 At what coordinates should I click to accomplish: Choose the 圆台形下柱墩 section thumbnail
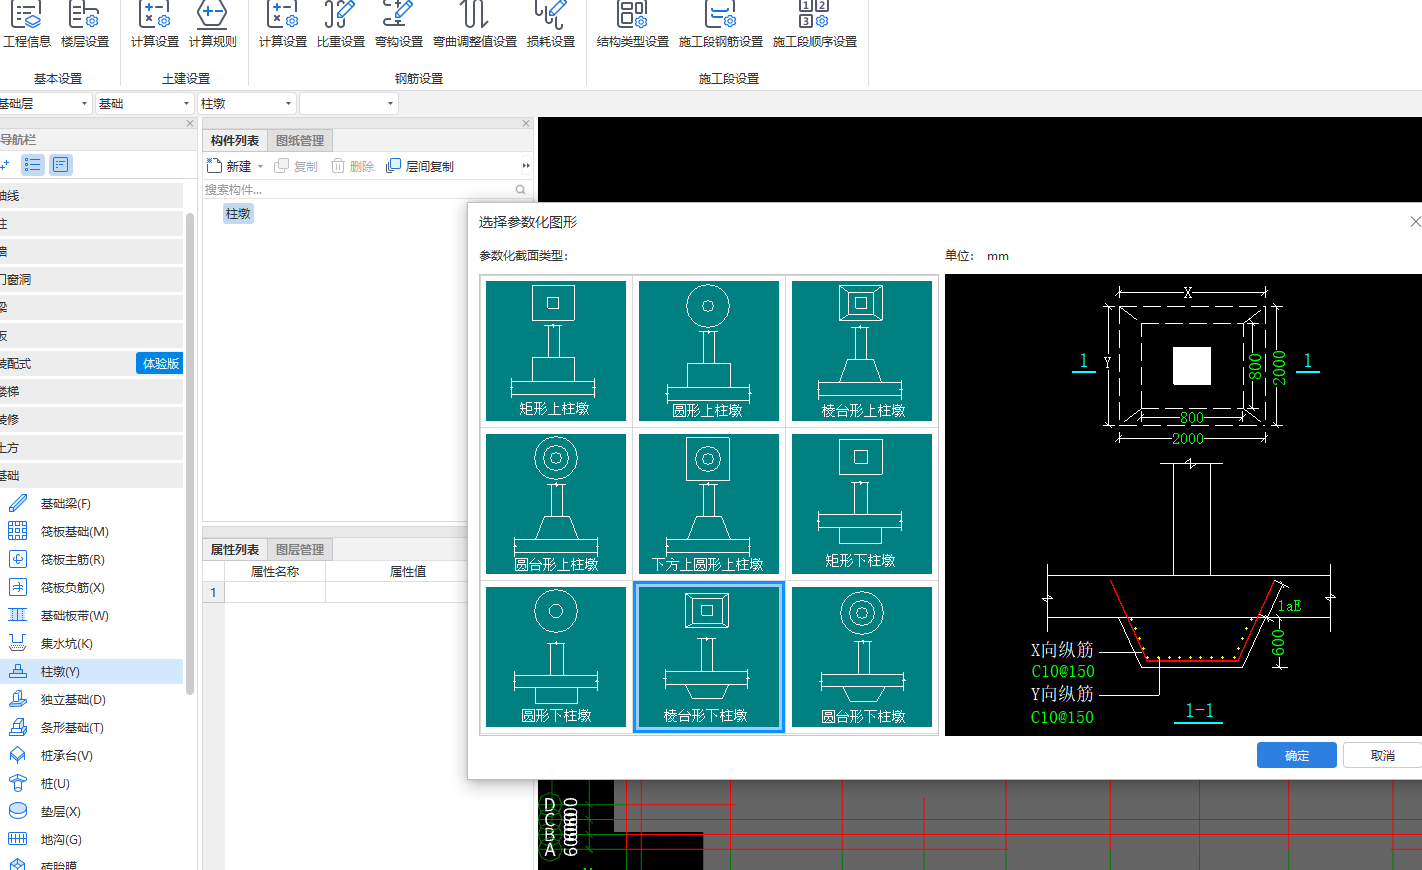(862, 657)
